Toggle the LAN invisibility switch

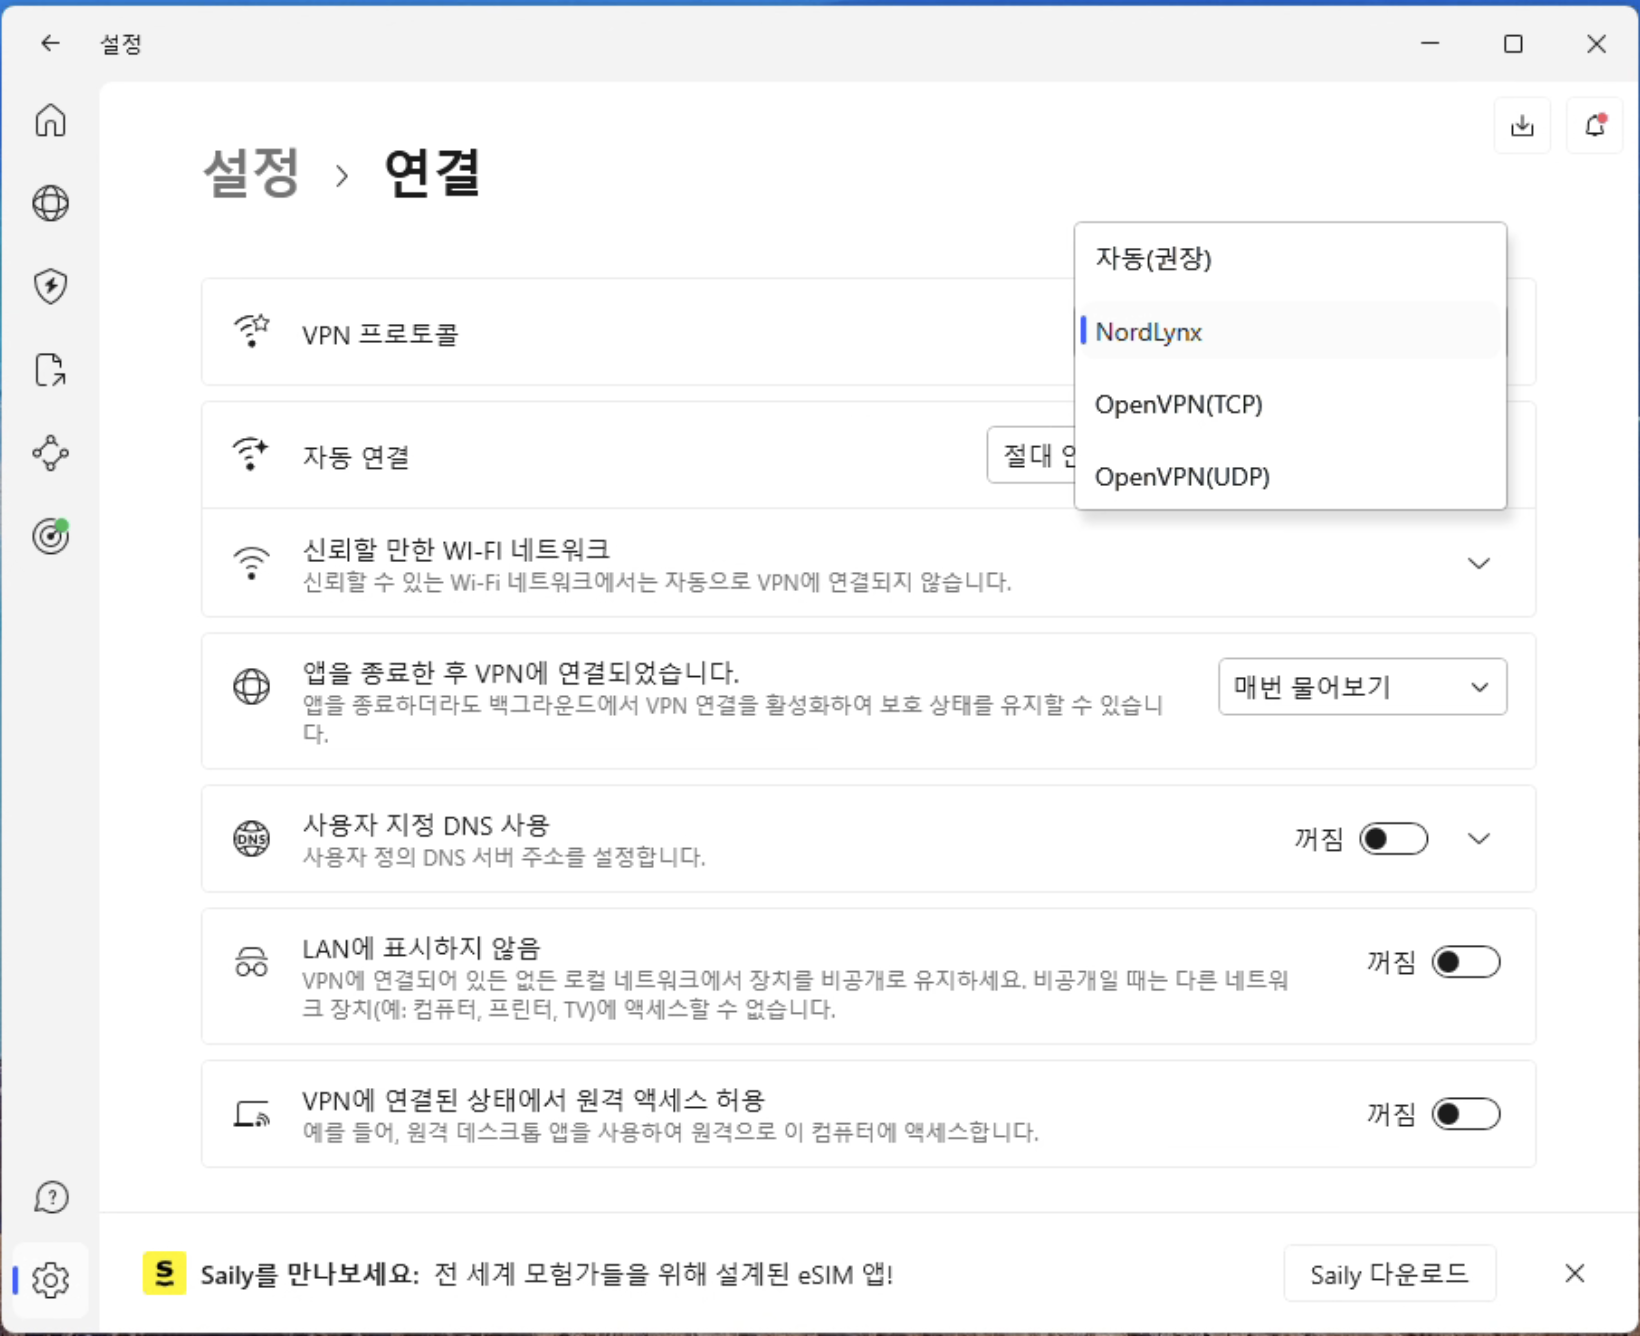click(1465, 962)
